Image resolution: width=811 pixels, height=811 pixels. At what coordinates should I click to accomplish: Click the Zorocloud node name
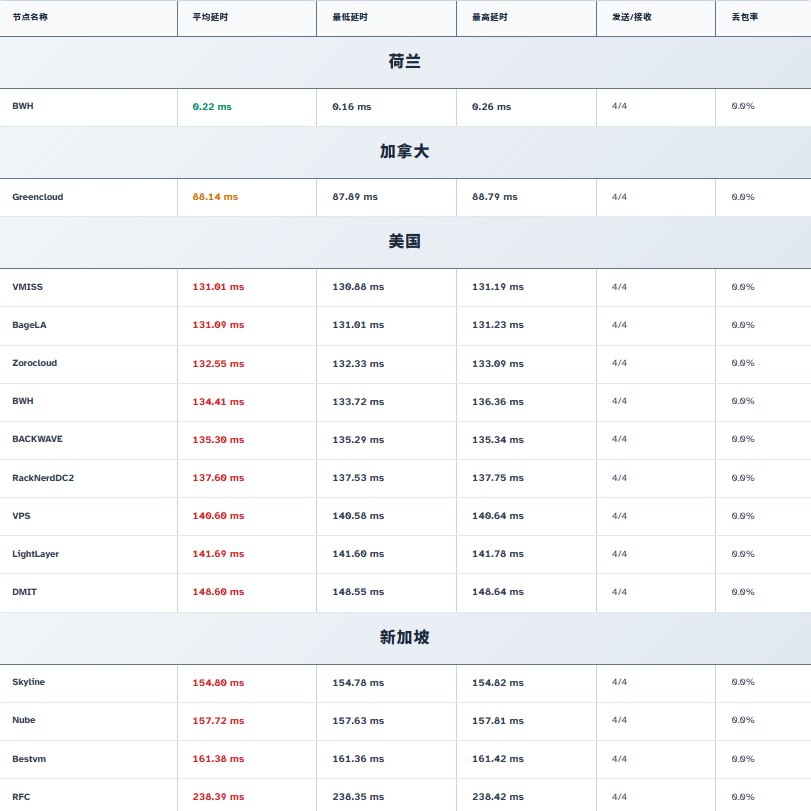coord(35,363)
